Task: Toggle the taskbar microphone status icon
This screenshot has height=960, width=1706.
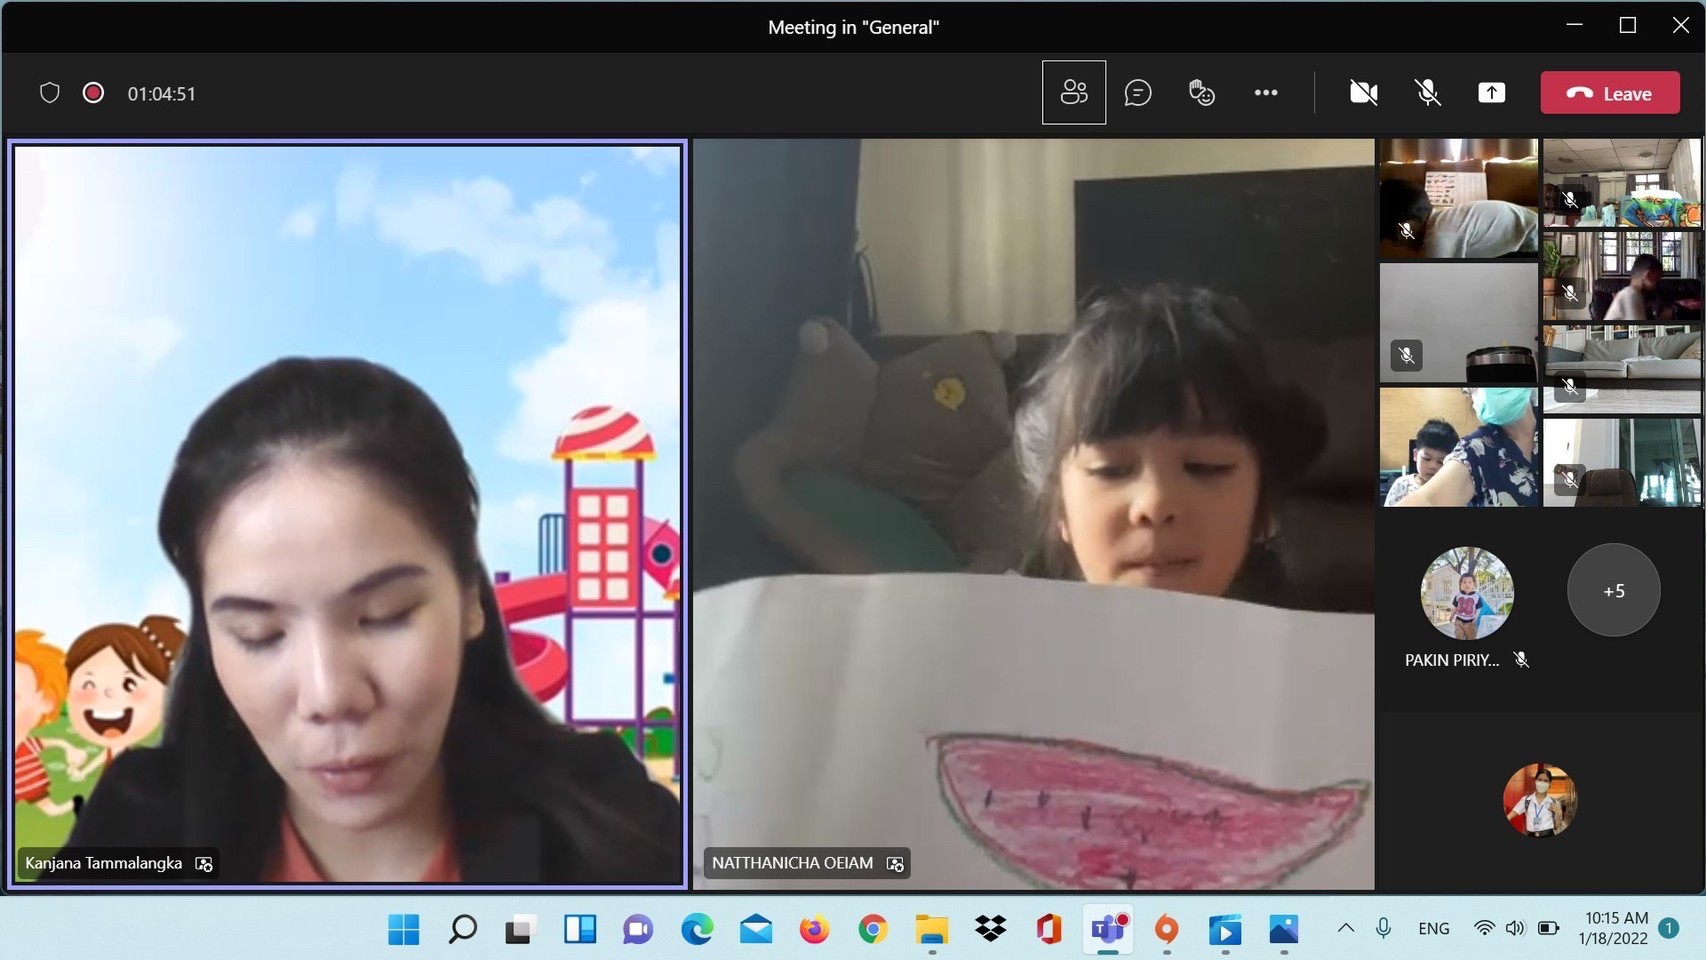Action: 1383,928
